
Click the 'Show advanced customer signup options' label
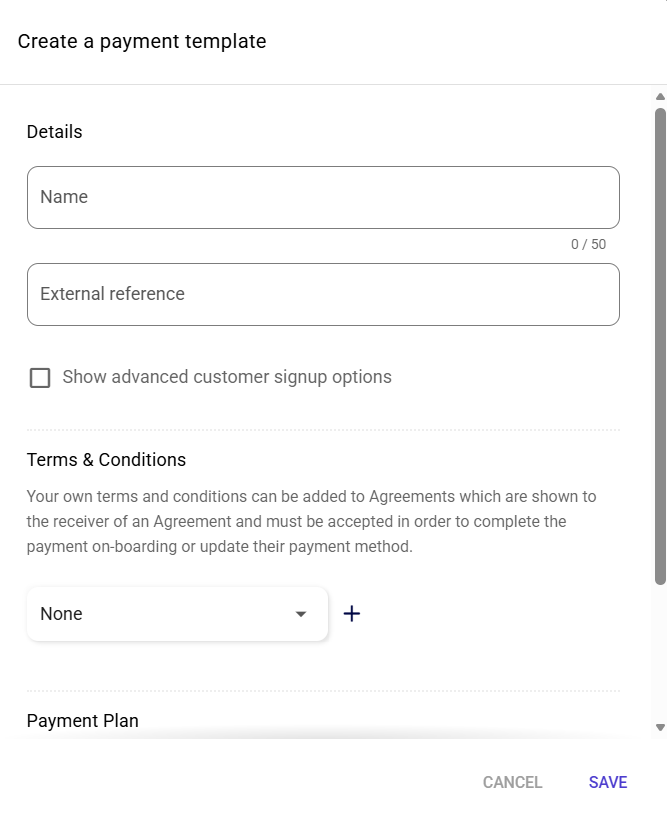pyautogui.click(x=227, y=377)
